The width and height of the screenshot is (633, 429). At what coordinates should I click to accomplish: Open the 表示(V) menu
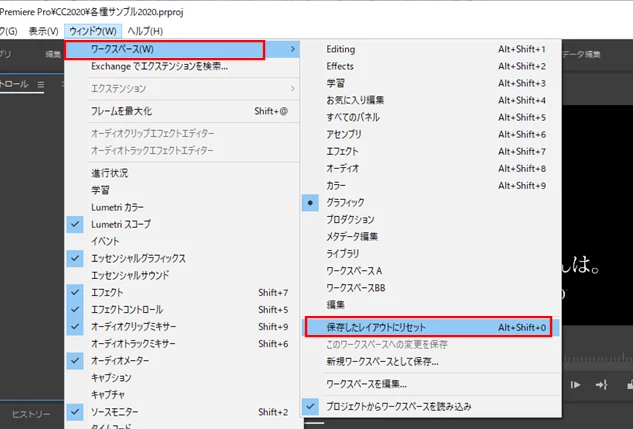(43, 31)
